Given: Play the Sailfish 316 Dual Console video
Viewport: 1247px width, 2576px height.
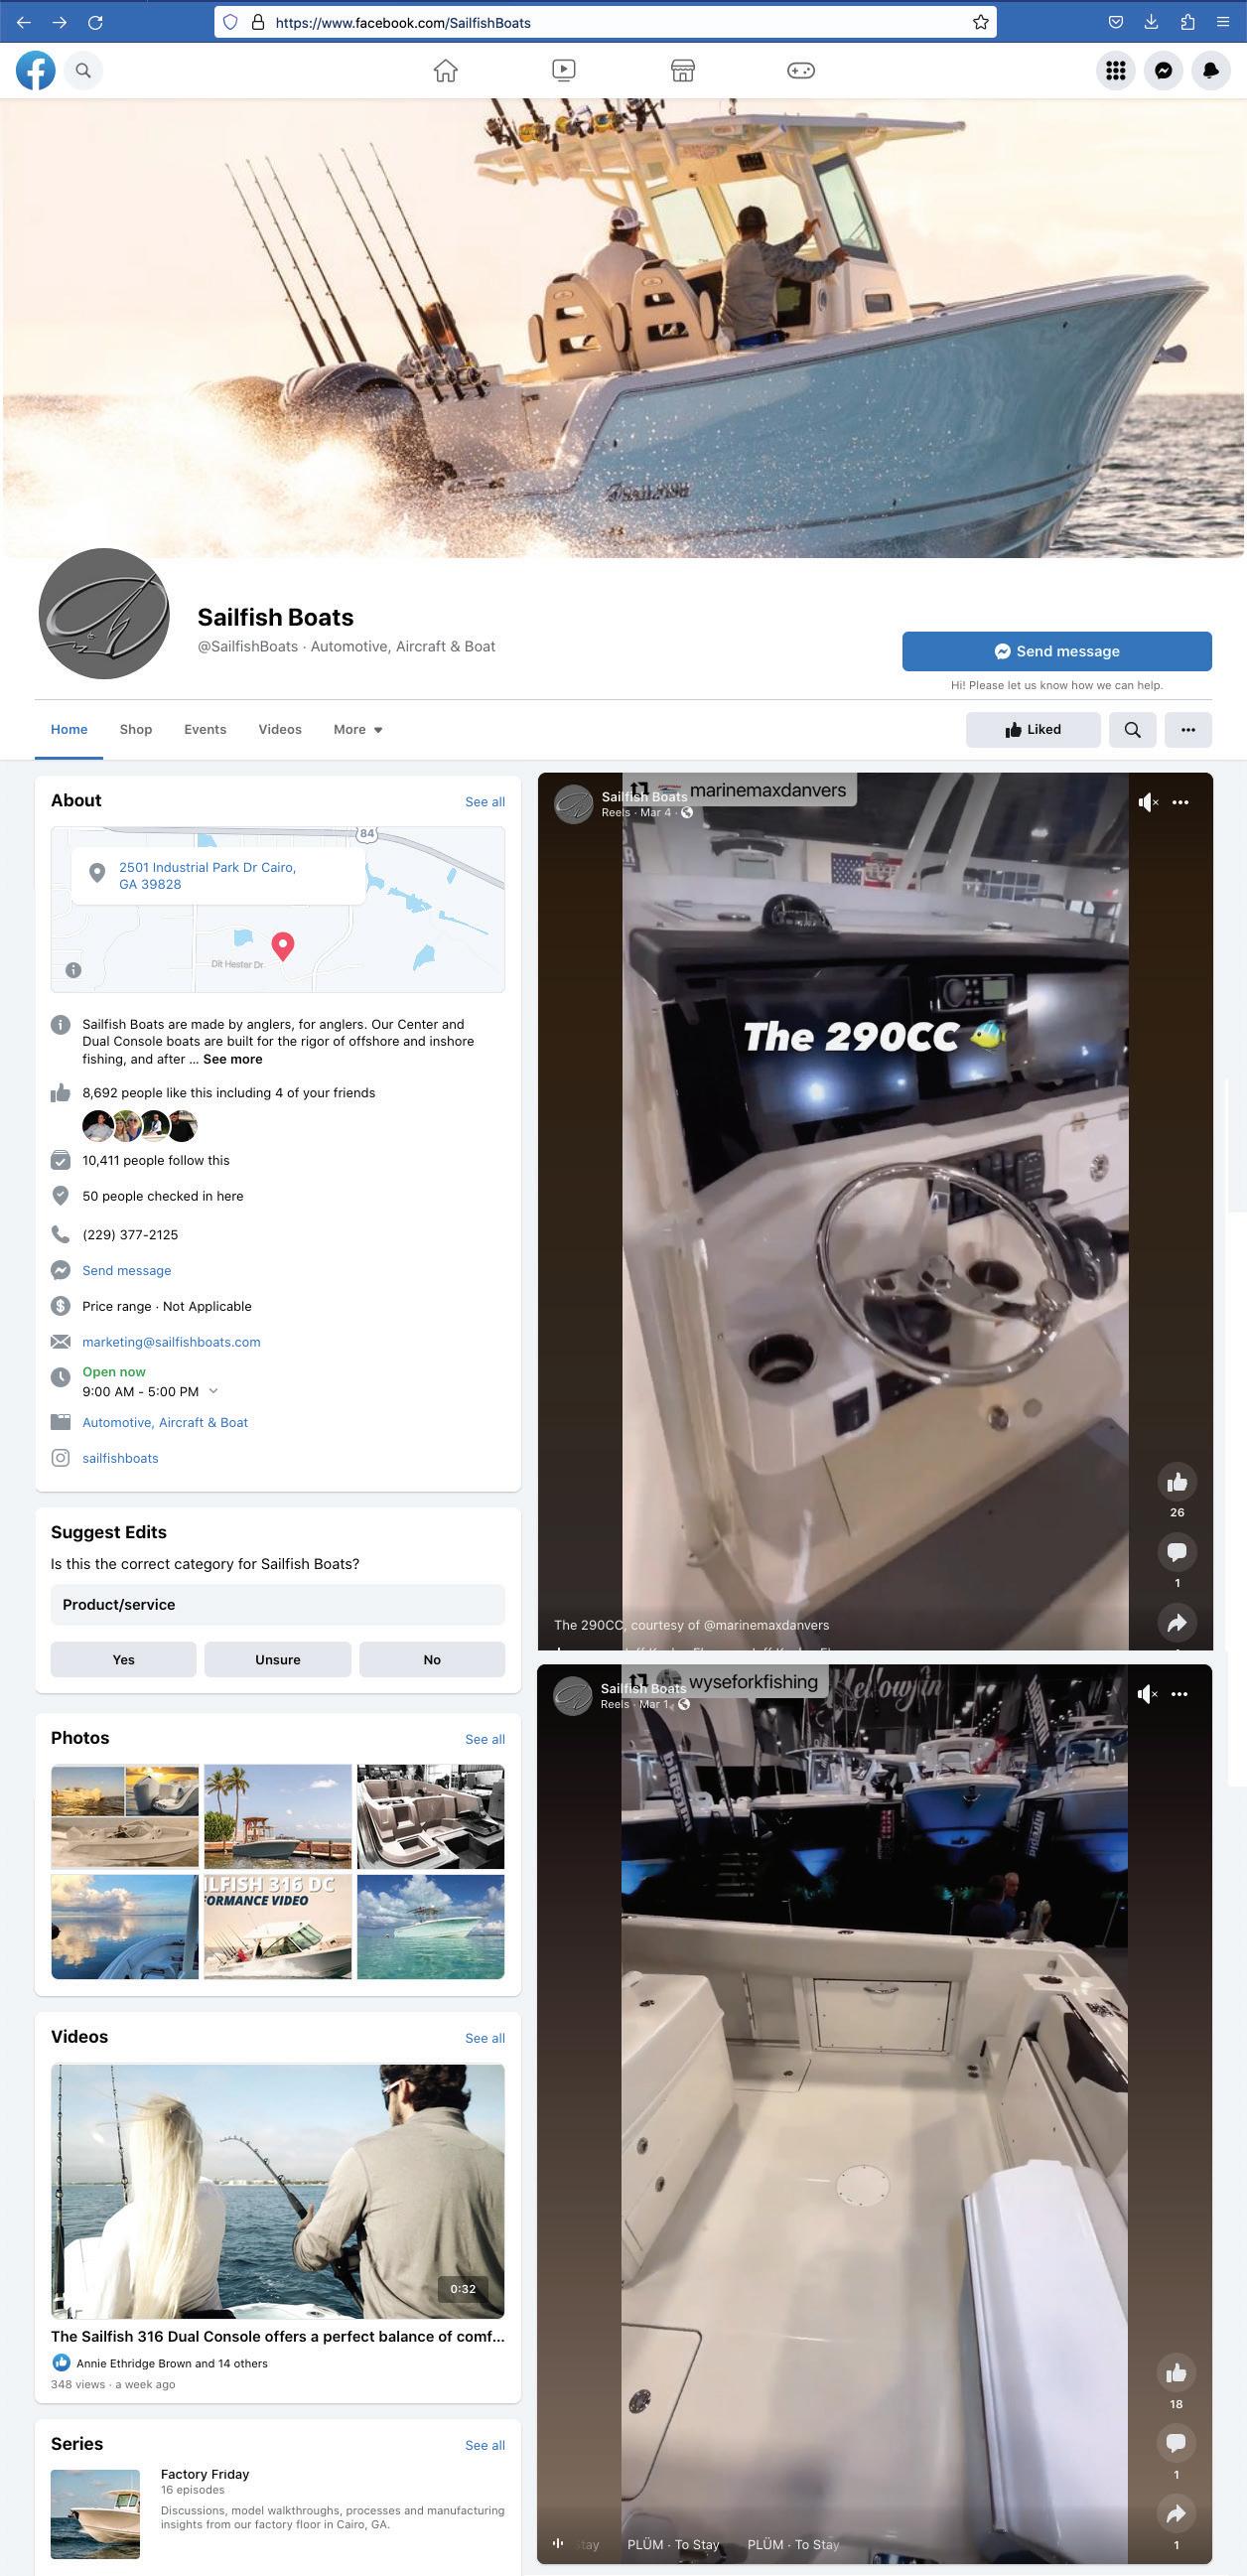Looking at the screenshot, I should pyautogui.click(x=278, y=2192).
